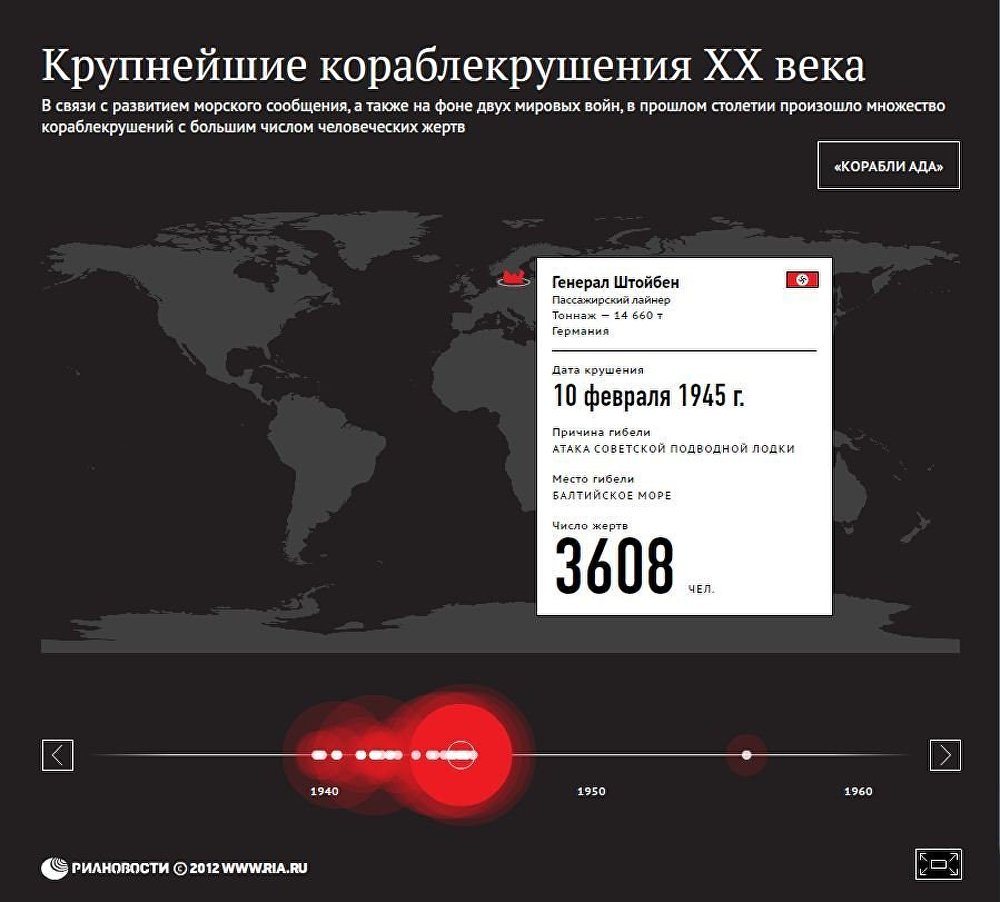Click «Пассажирский лайнер» ship type text

click(x=611, y=300)
